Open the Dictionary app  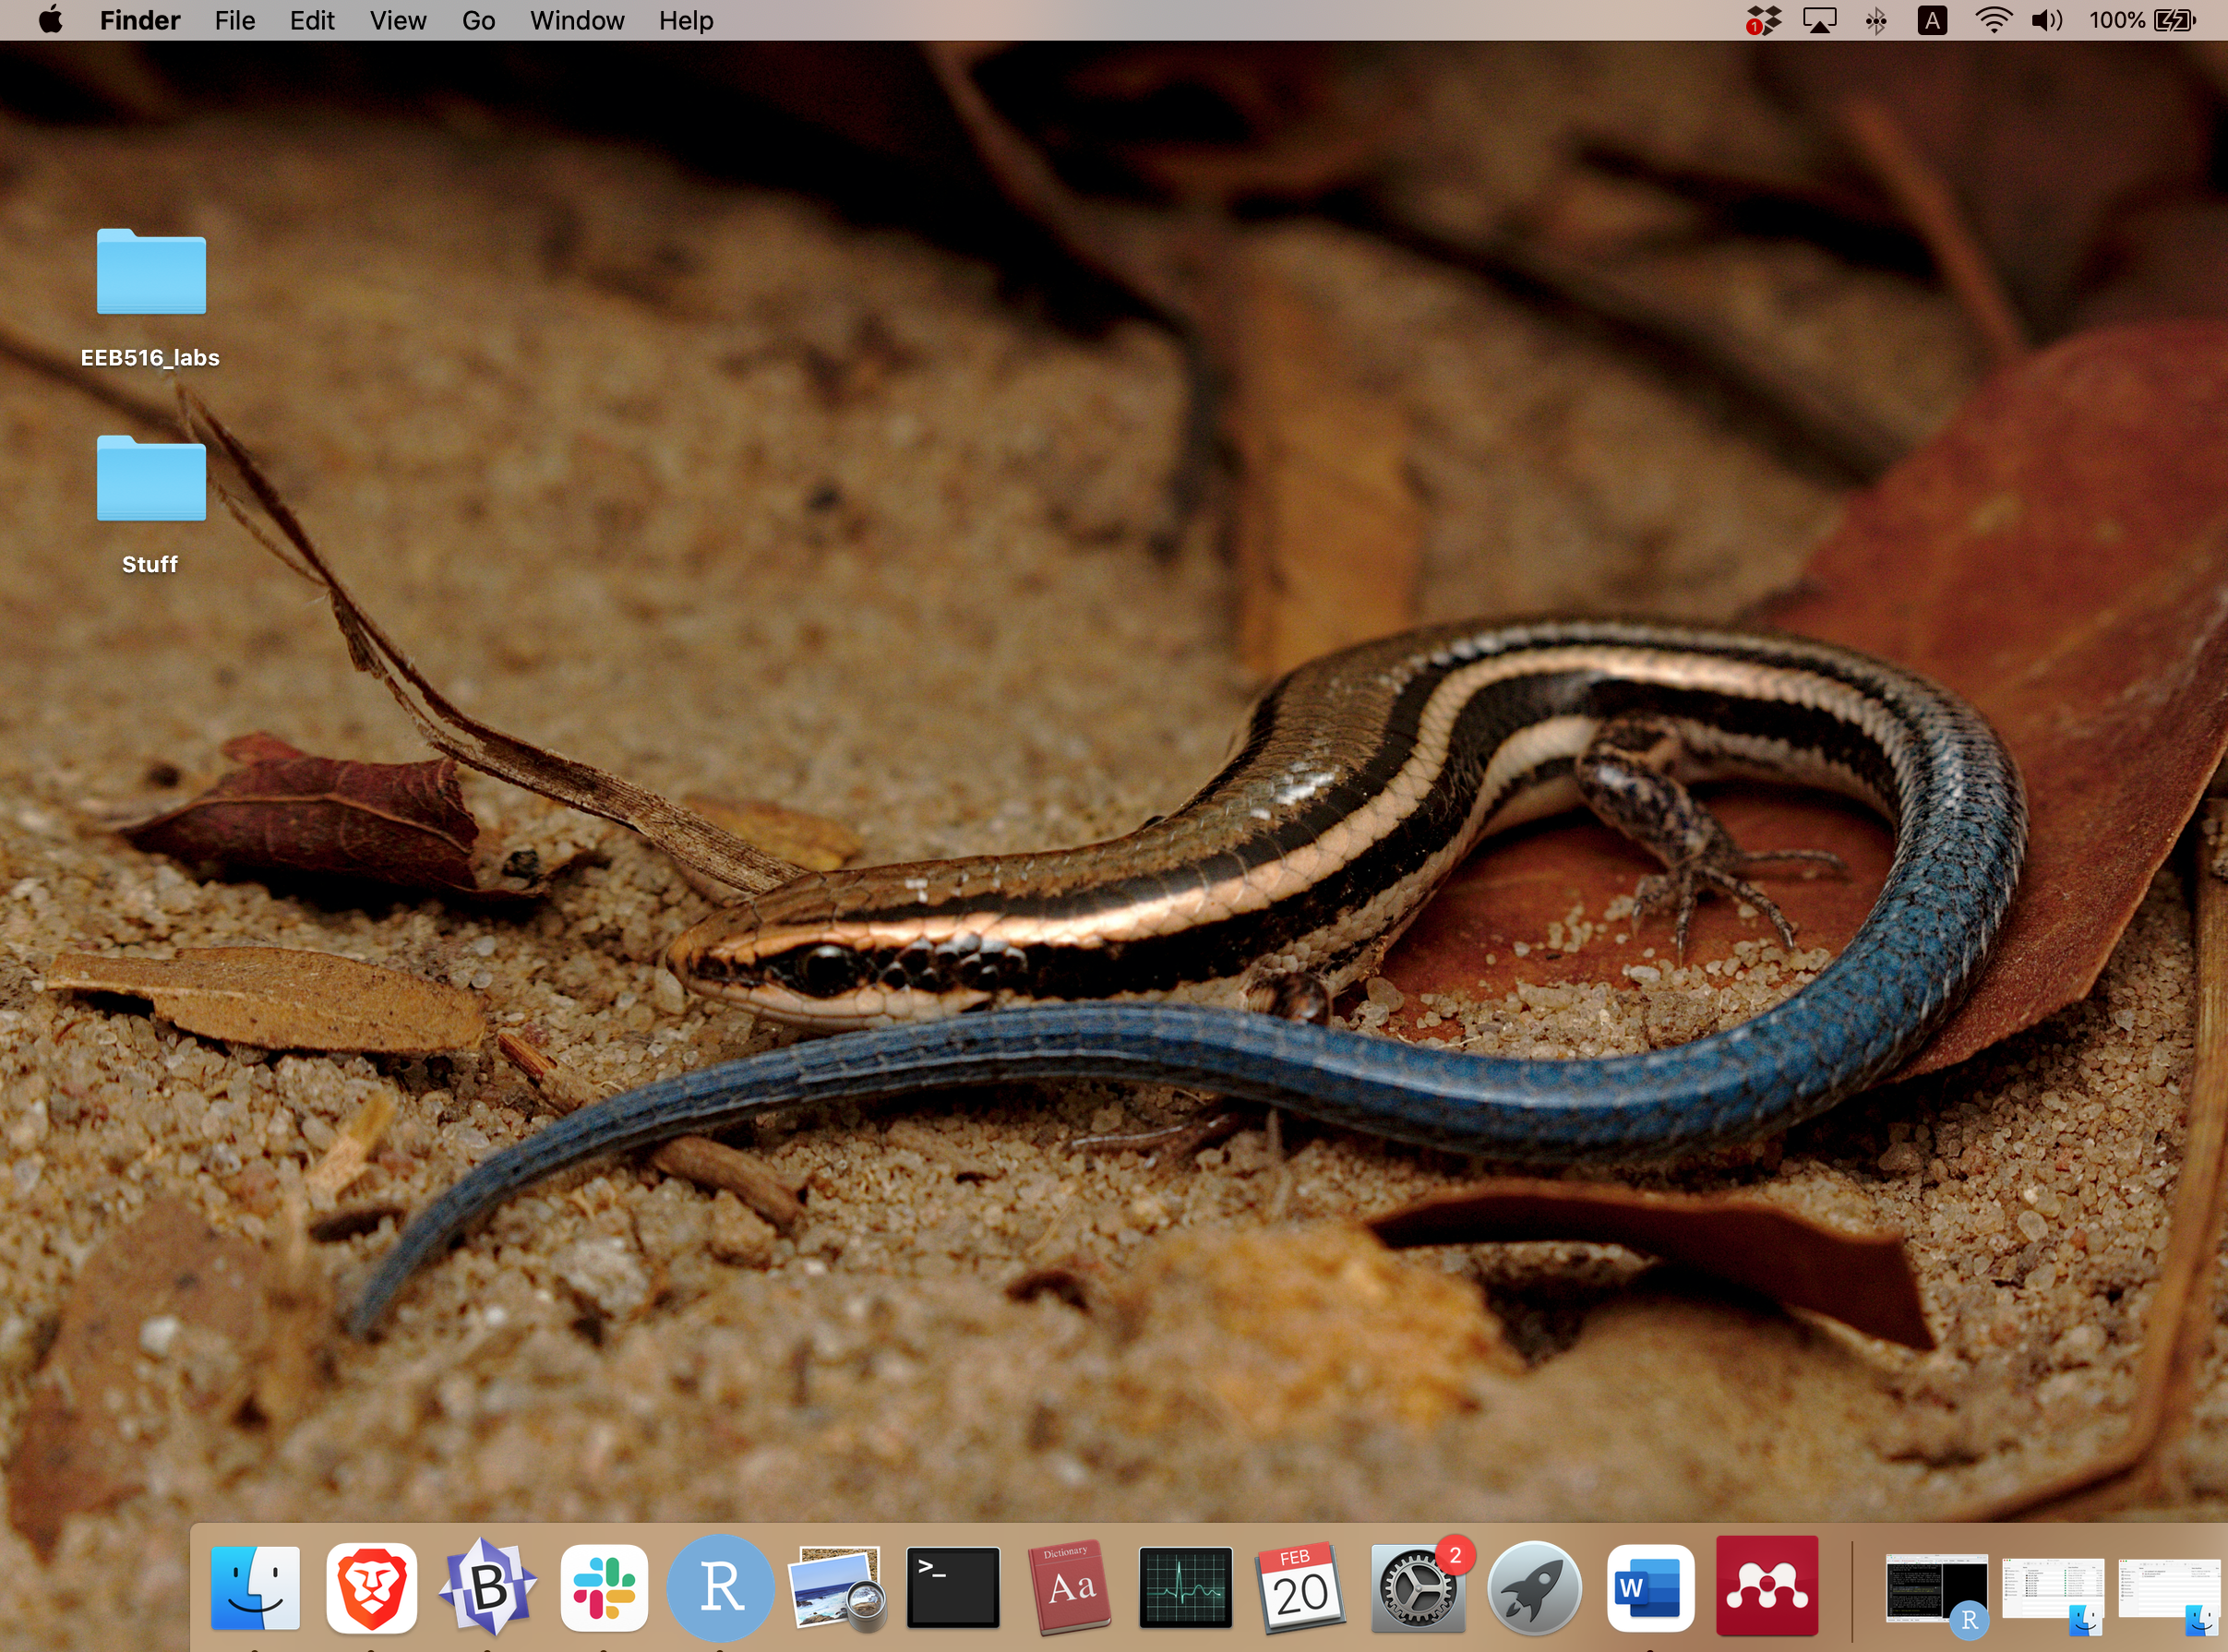(x=1069, y=1588)
